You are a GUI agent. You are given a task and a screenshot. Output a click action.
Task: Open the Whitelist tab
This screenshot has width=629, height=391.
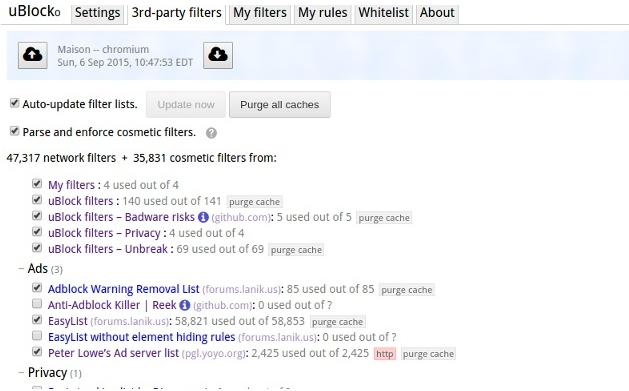tap(383, 13)
